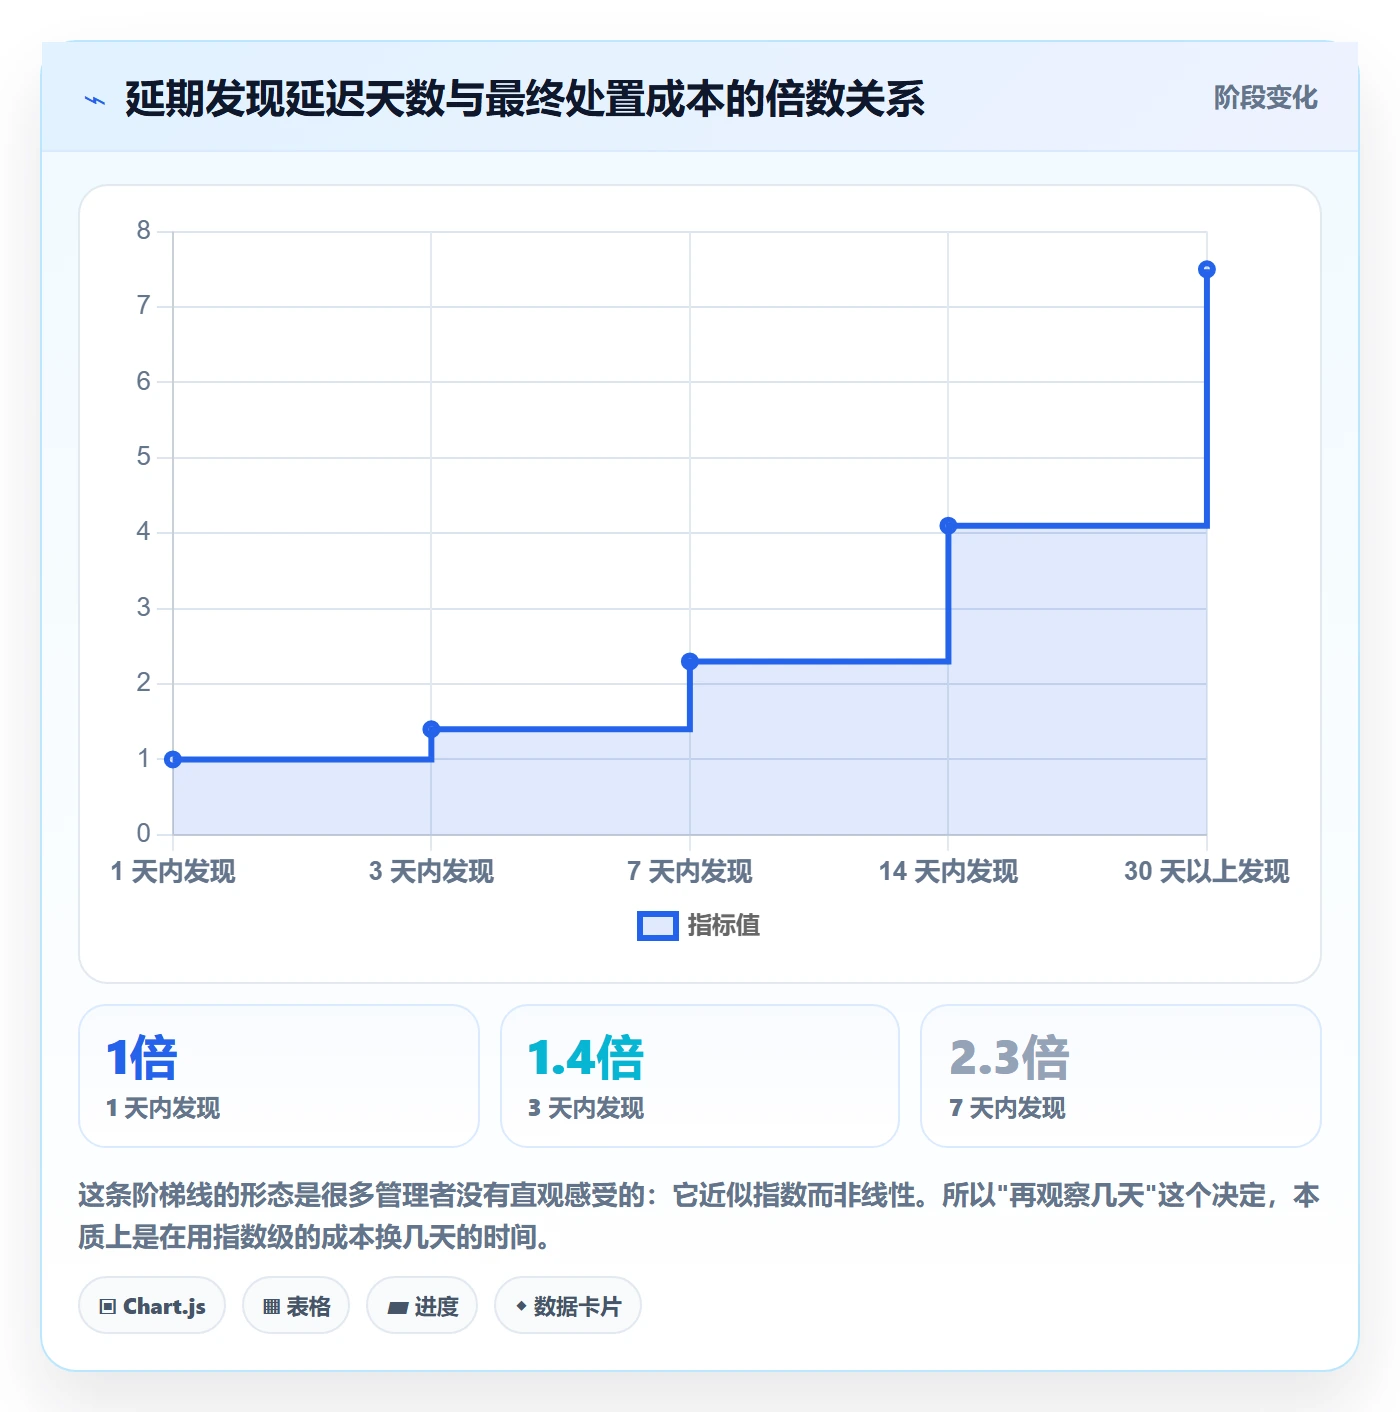Click the paragraph starting 这条阶梯线的形态
Viewport: 1400px width, 1412px height.
pos(699,1216)
